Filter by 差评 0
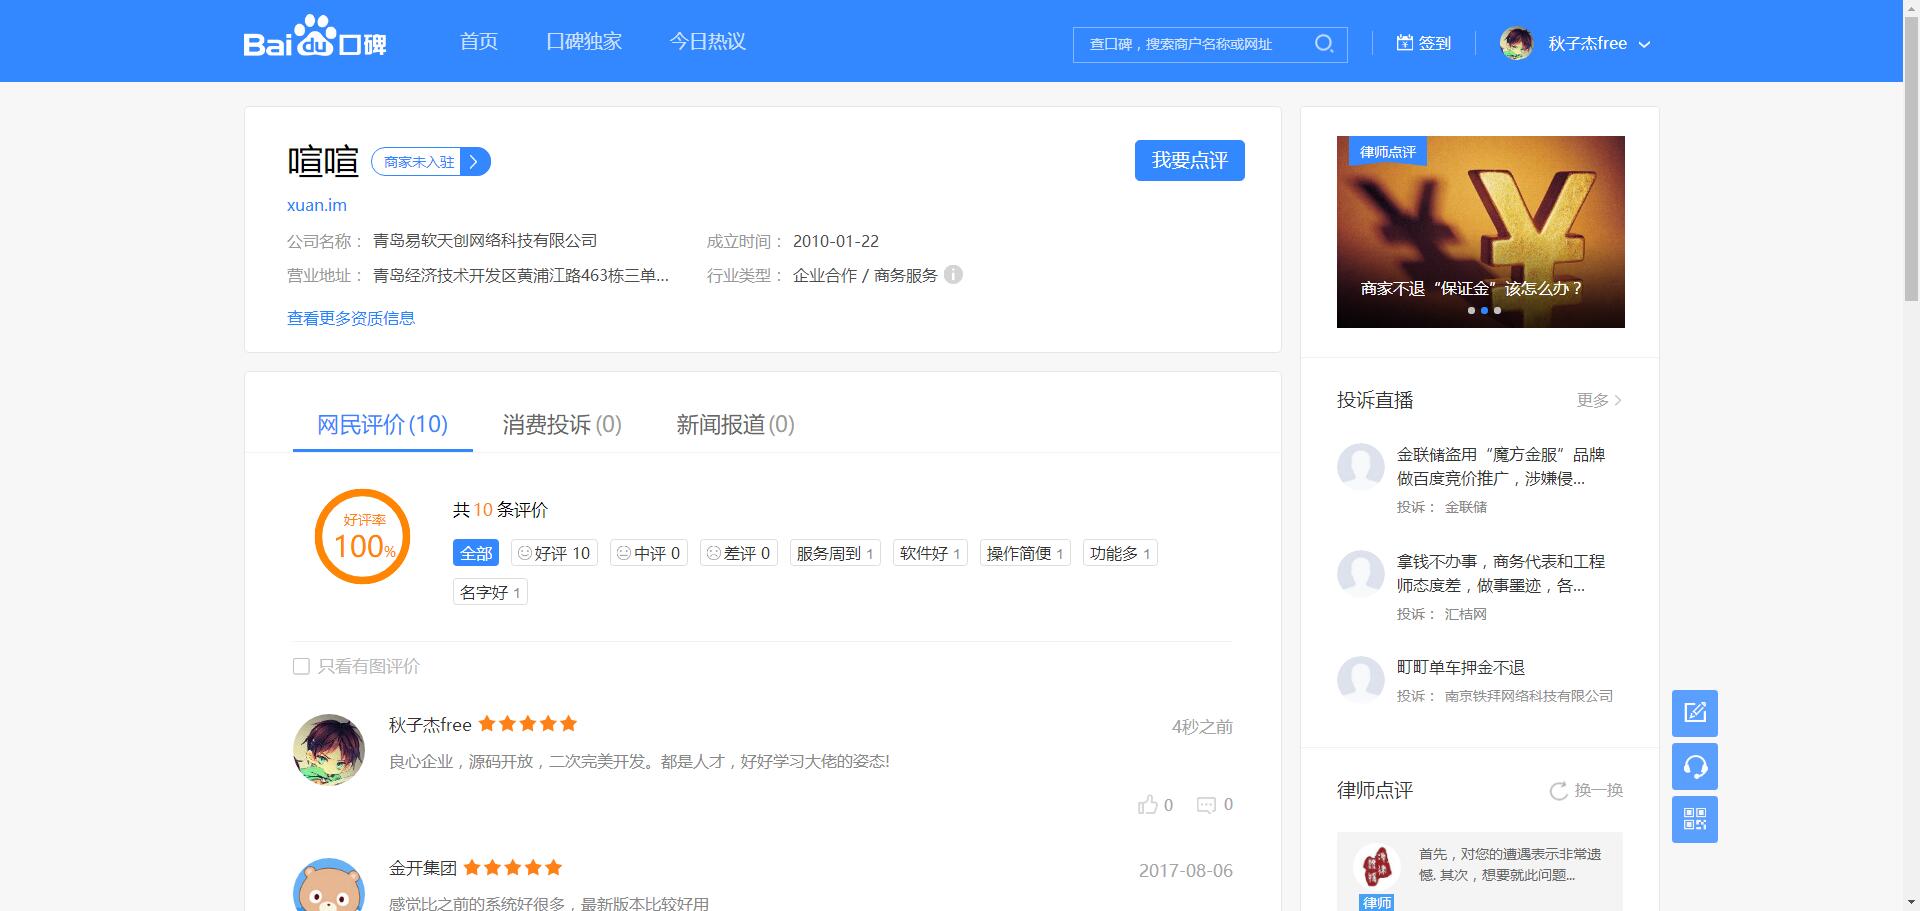The width and height of the screenshot is (1920, 911). click(739, 553)
